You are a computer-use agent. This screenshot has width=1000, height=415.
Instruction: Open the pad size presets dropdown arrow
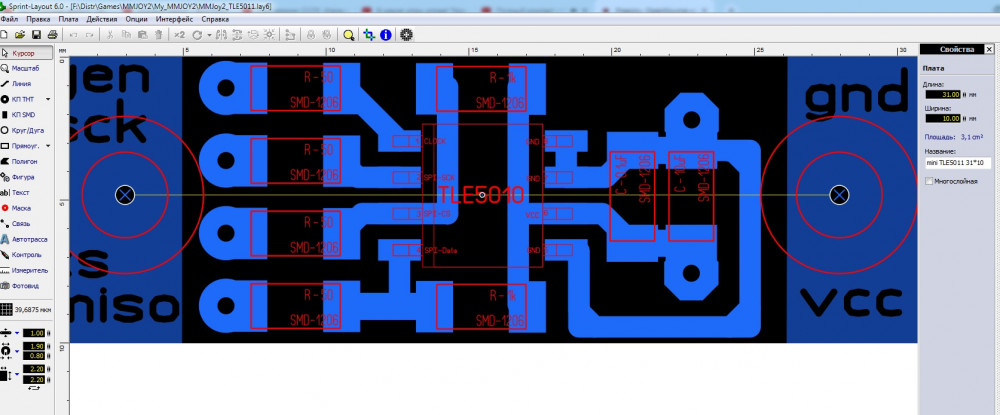[17, 351]
